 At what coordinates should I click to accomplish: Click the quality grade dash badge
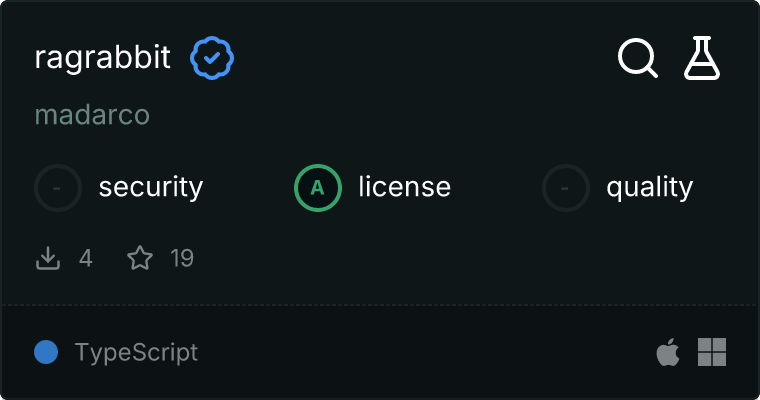click(x=566, y=187)
